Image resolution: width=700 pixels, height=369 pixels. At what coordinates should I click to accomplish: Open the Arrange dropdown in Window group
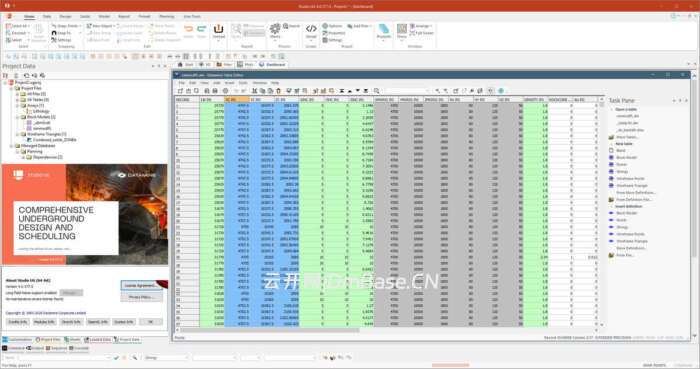pyautogui.click(x=421, y=26)
